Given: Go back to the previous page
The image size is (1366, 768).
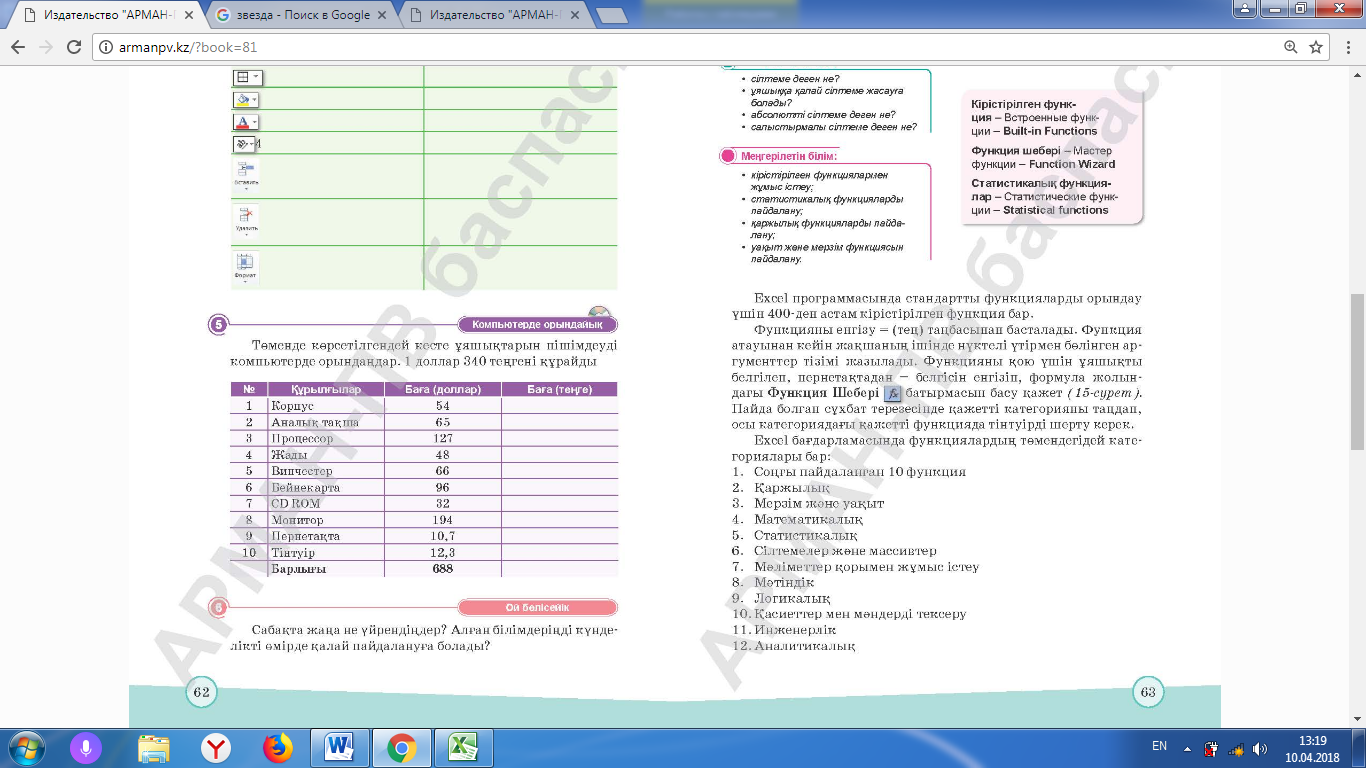Looking at the screenshot, I should pyautogui.click(x=18, y=47).
